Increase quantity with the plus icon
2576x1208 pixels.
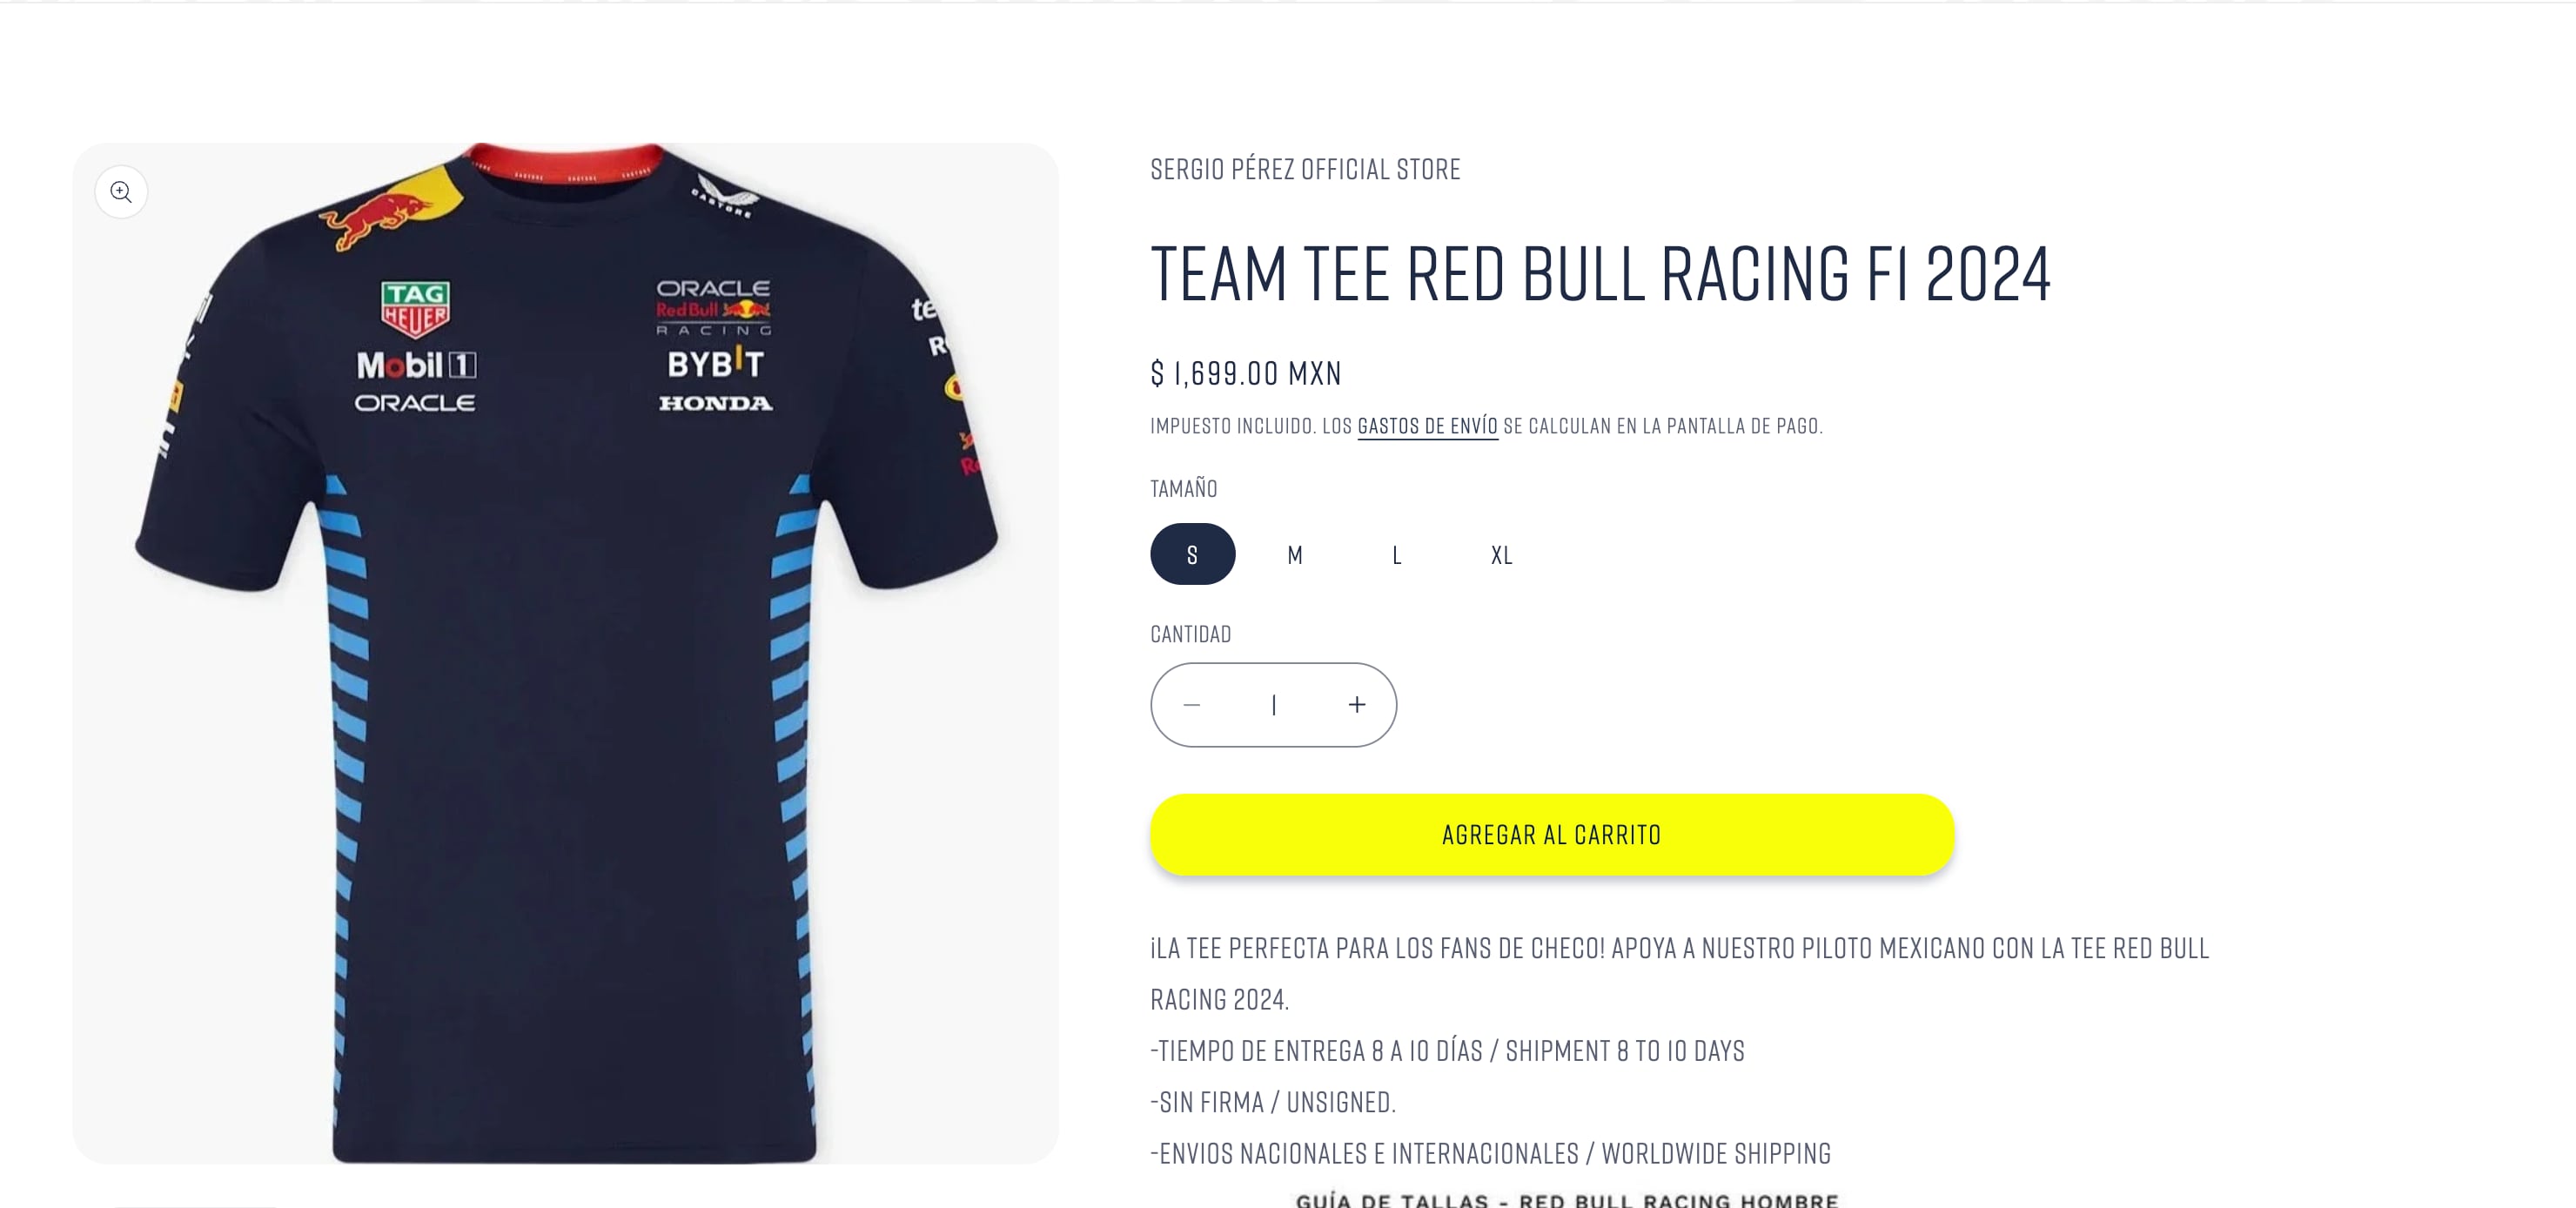1357,705
